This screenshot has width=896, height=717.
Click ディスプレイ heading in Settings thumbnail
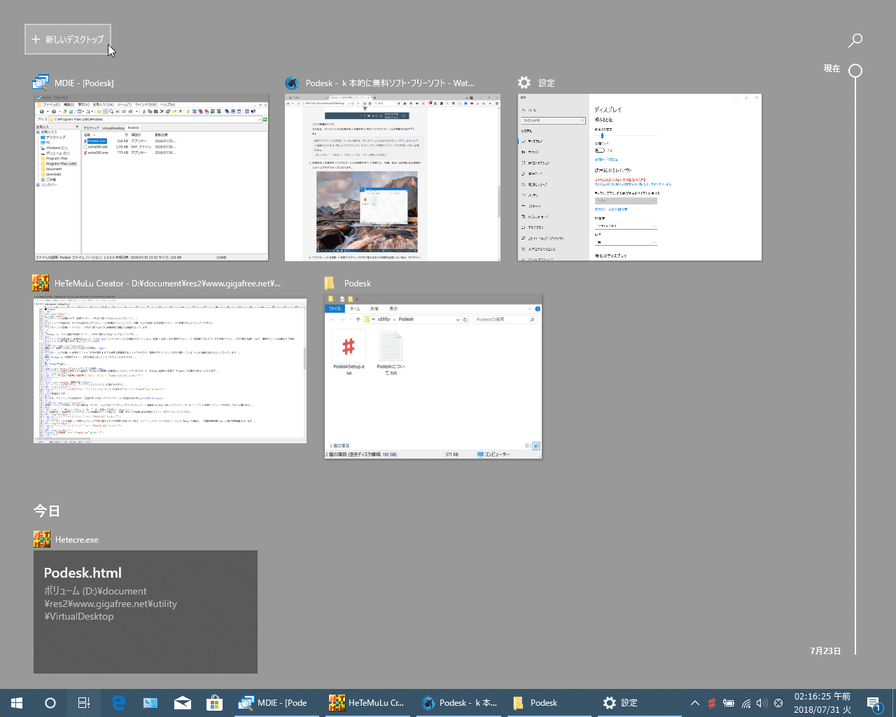607,109
